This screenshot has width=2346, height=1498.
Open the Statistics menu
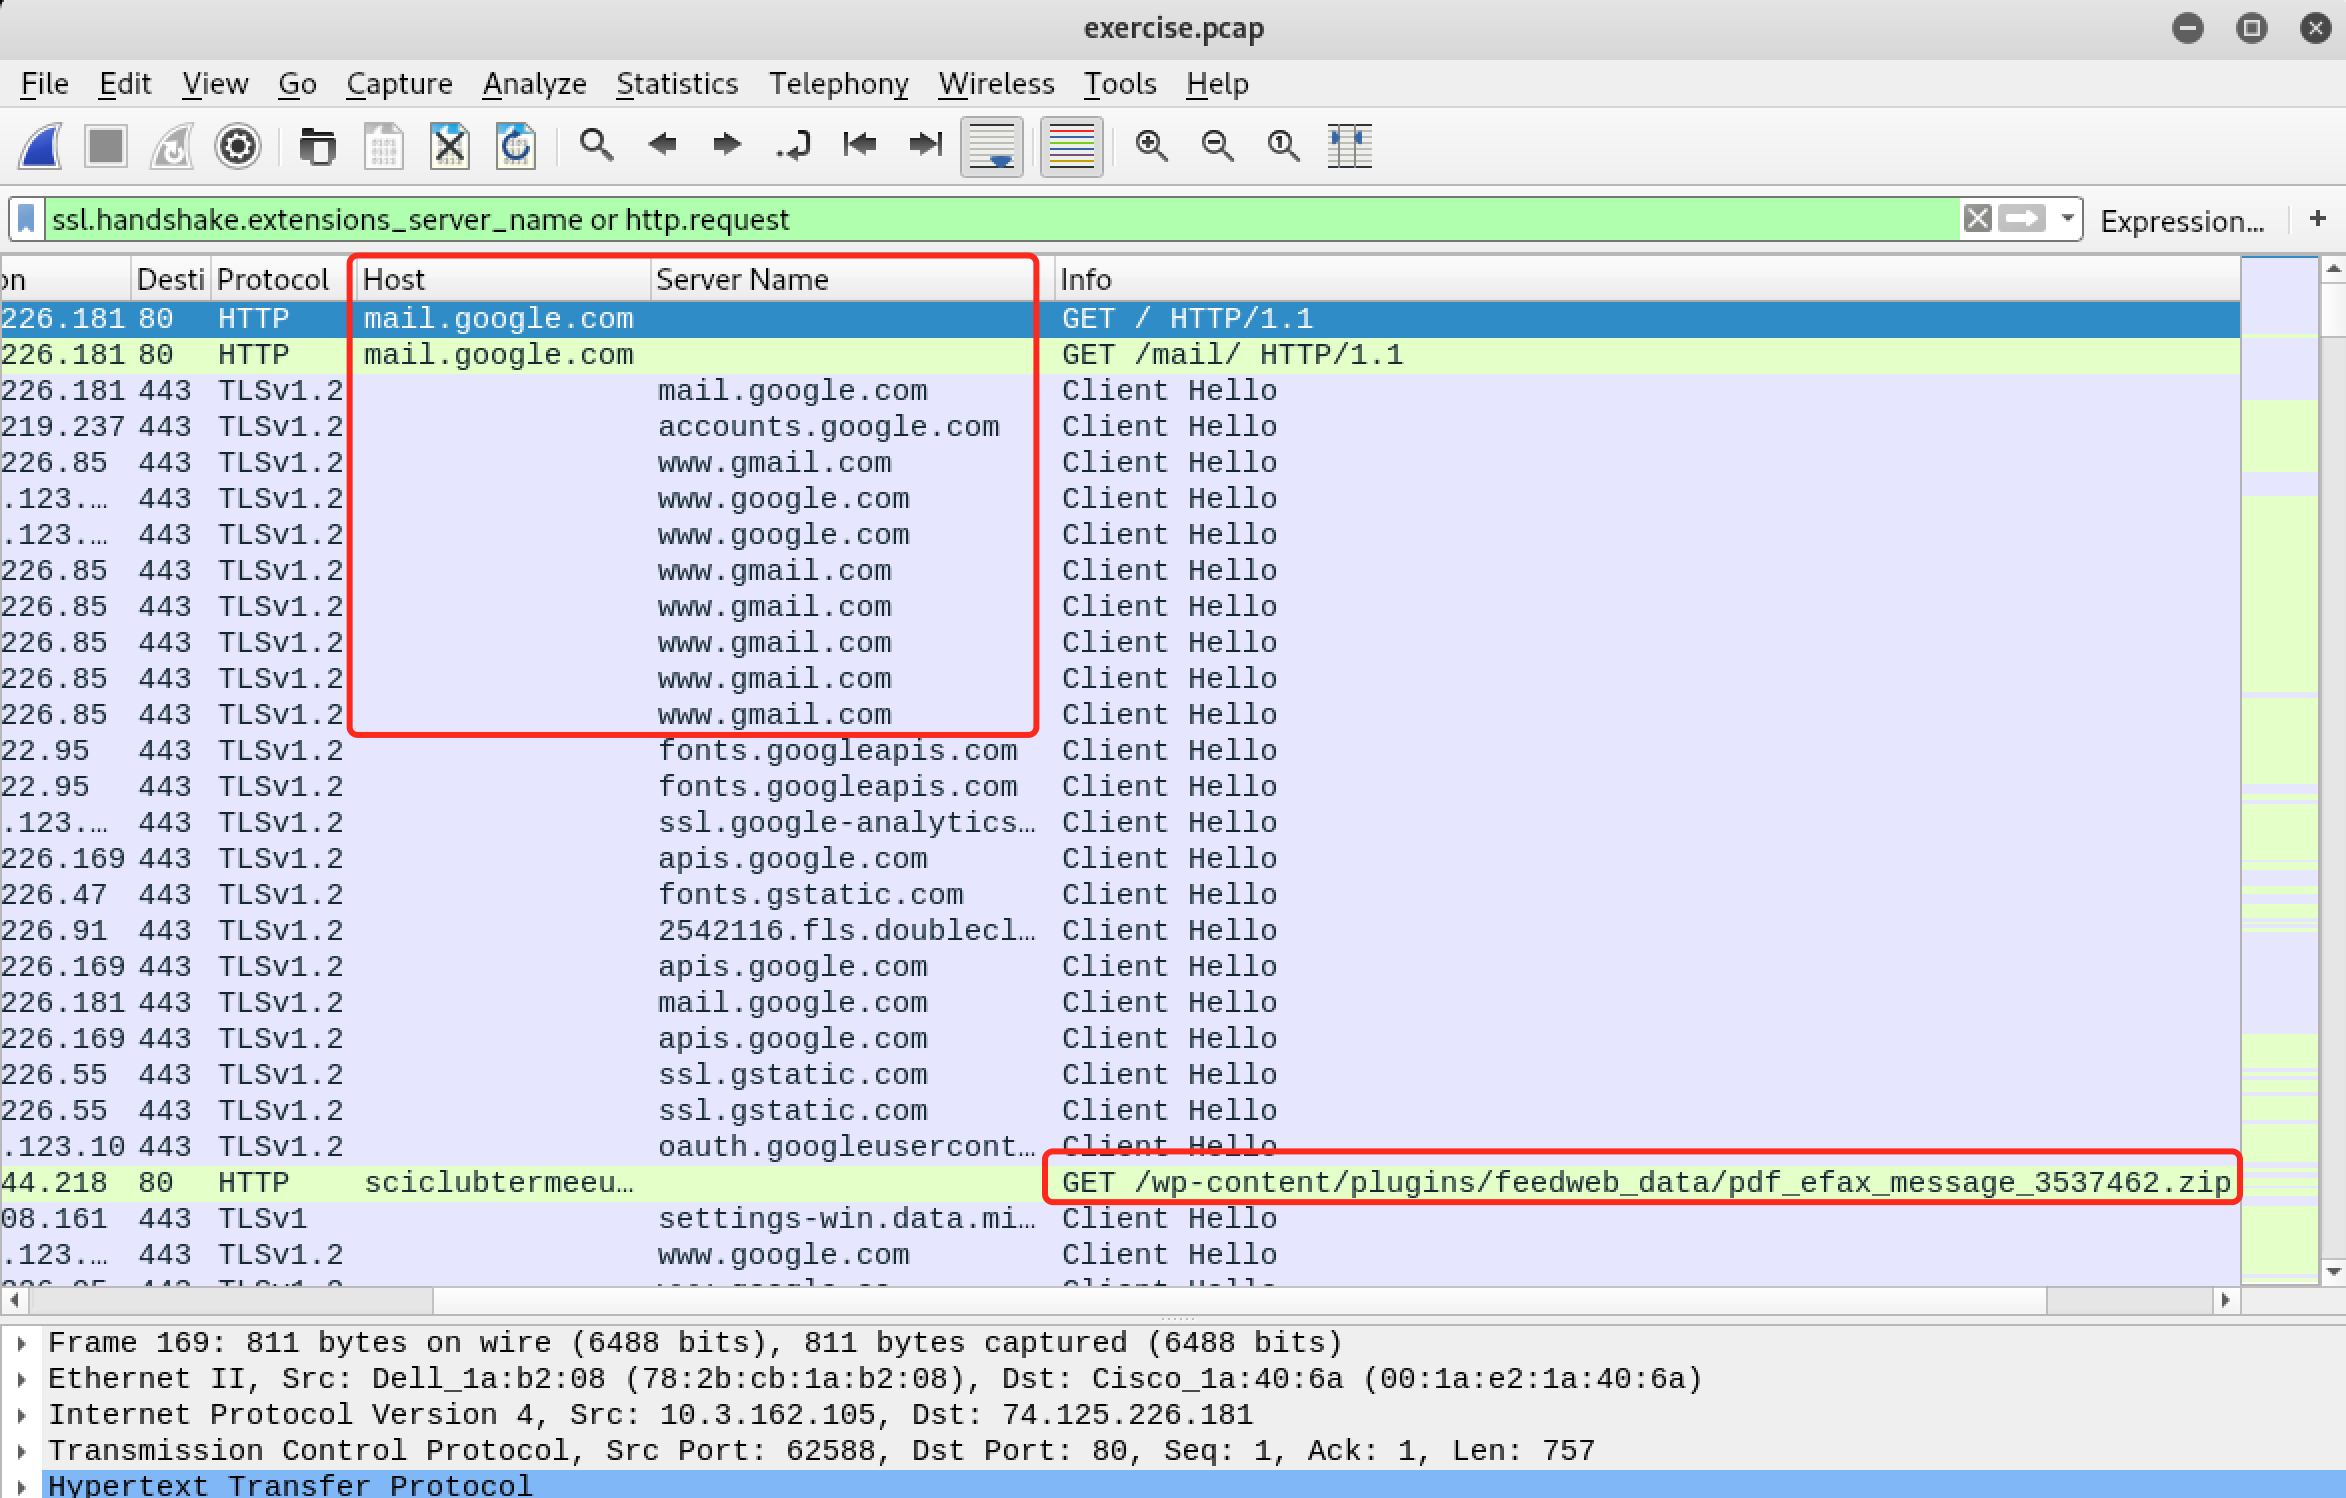677,84
